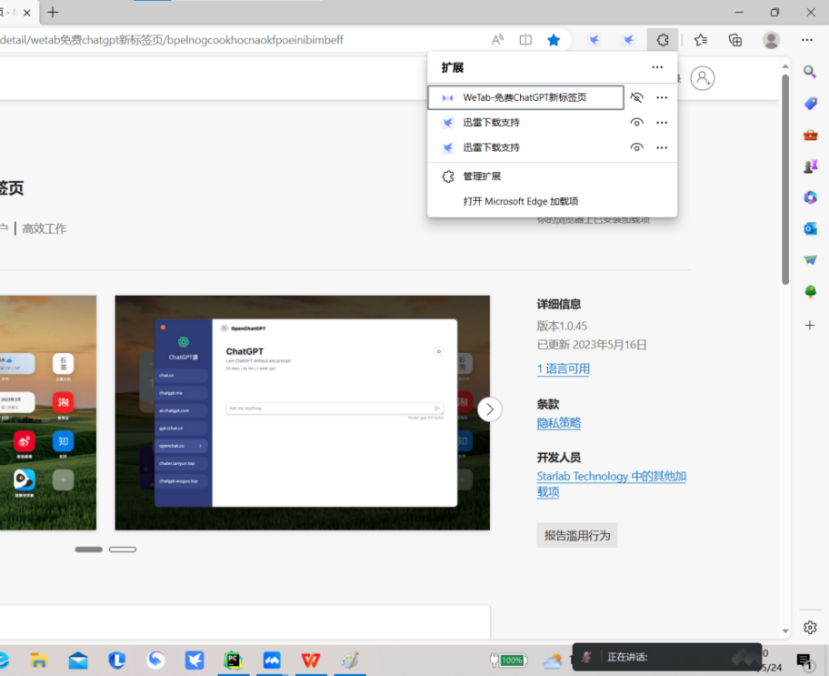Open more actions for the WeTab extension
This screenshot has width=829, height=676.
point(662,97)
